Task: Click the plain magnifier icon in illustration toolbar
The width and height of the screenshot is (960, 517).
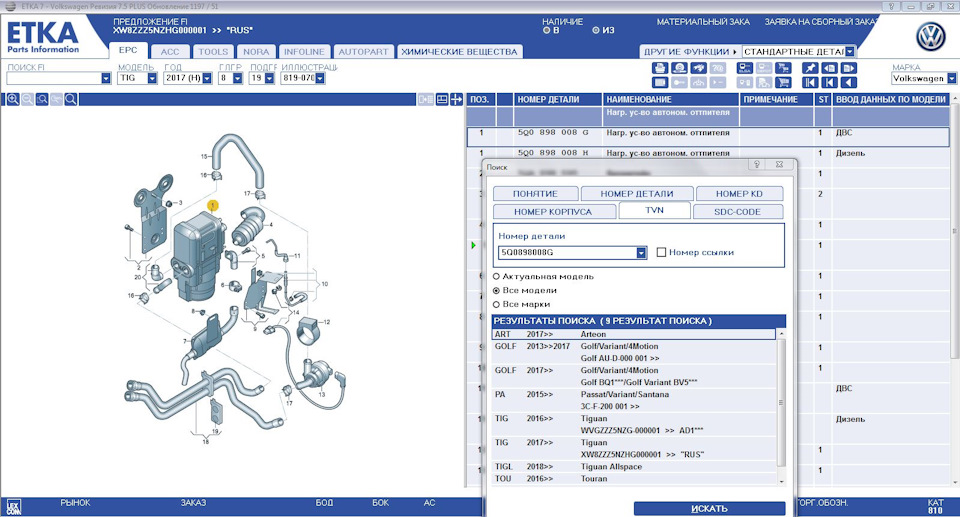Action: coord(71,99)
